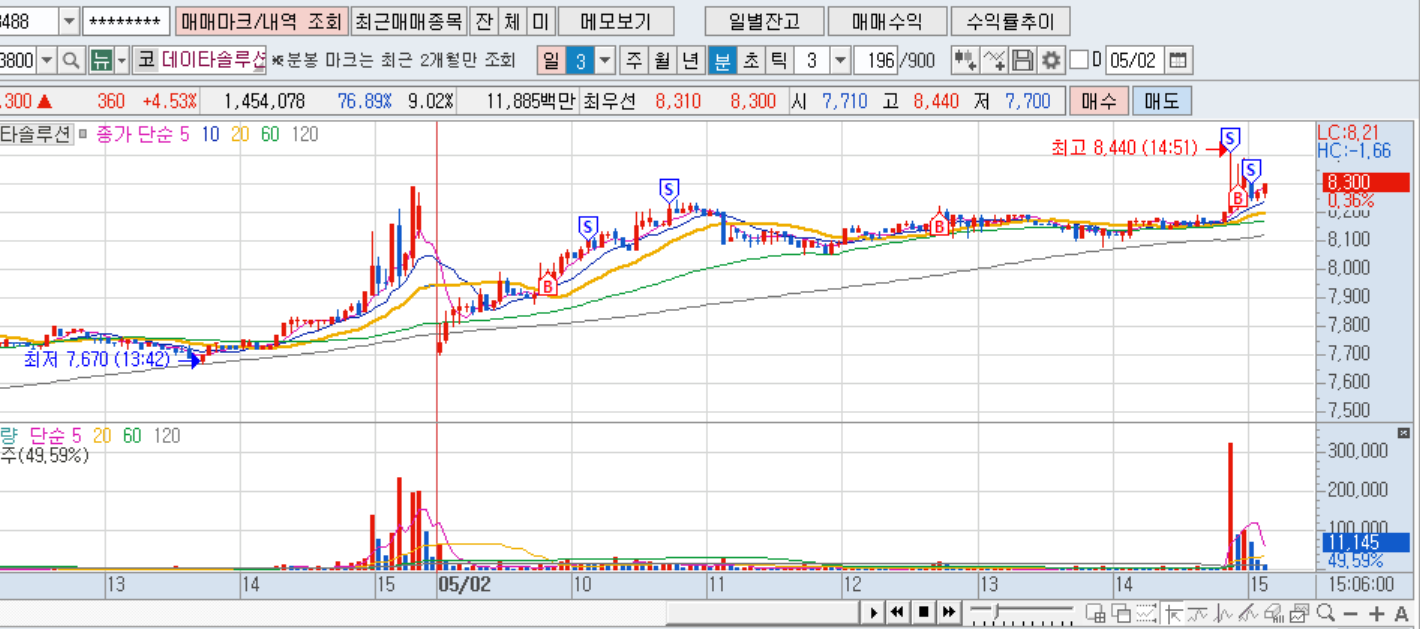Open the minute-interval dropdown after 틱 3
Screen dimensions: 1420x629
pyautogui.click(x=840, y=60)
